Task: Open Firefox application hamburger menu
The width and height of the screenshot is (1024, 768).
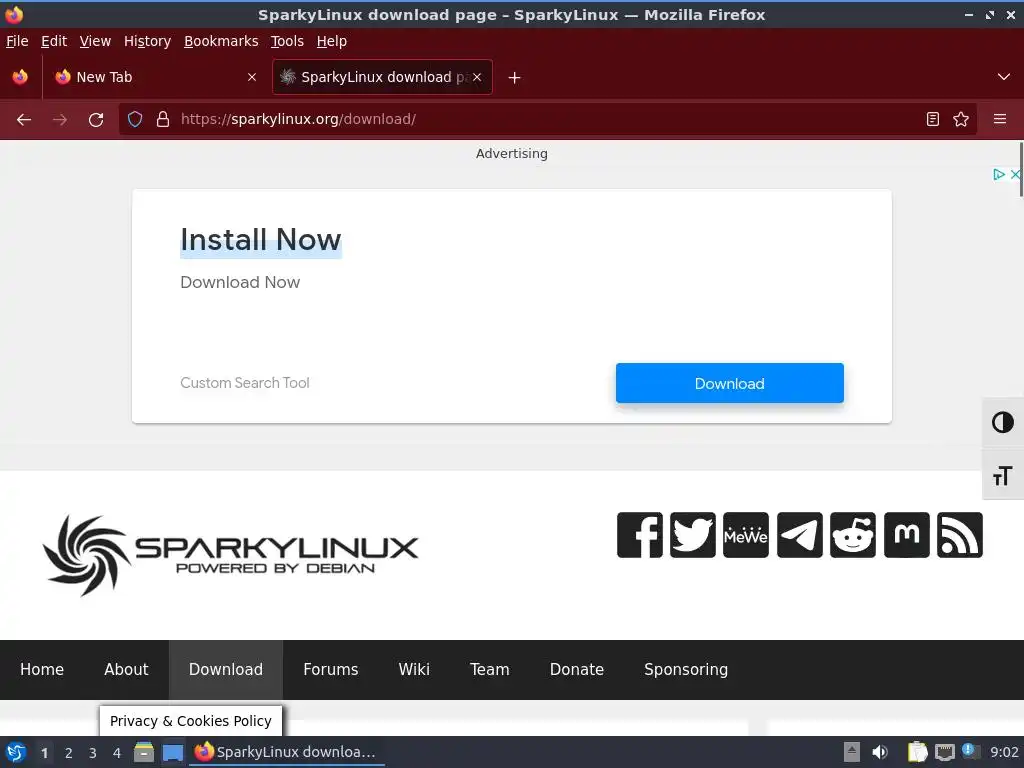Action: pos(999,119)
